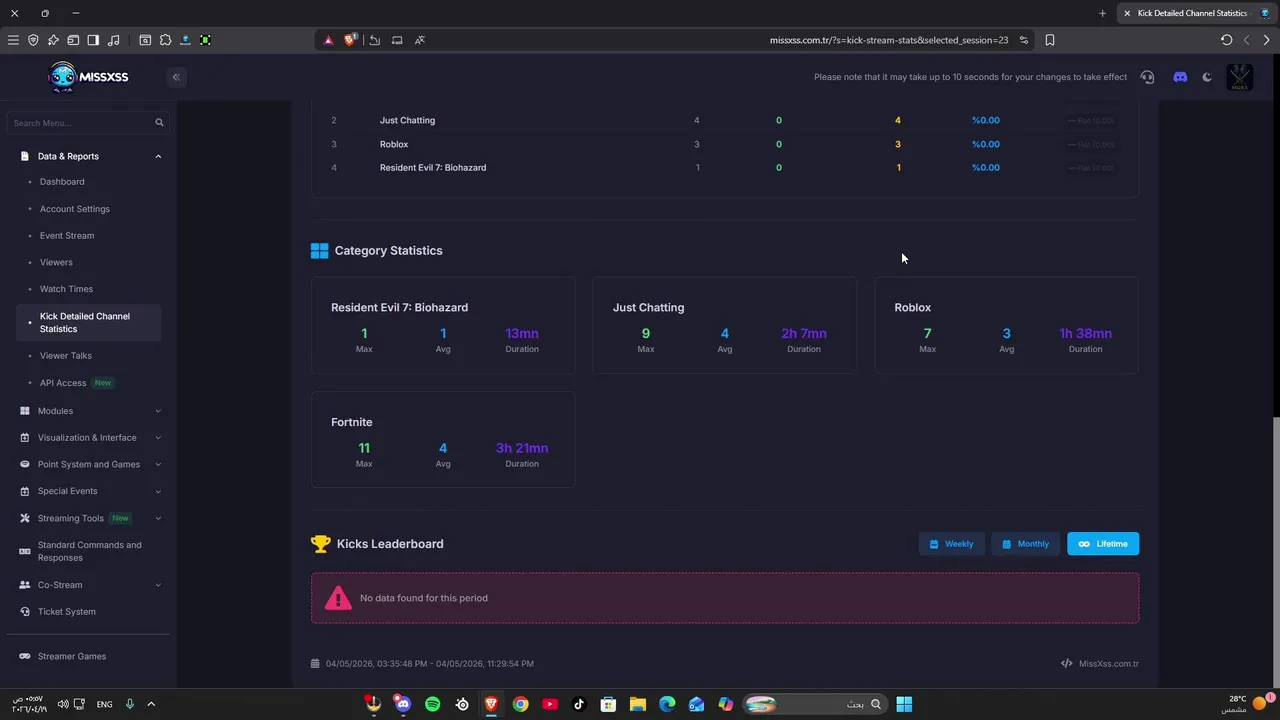The width and height of the screenshot is (1280, 720).
Task: Click the address bar URL
Action: pyautogui.click(x=888, y=40)
